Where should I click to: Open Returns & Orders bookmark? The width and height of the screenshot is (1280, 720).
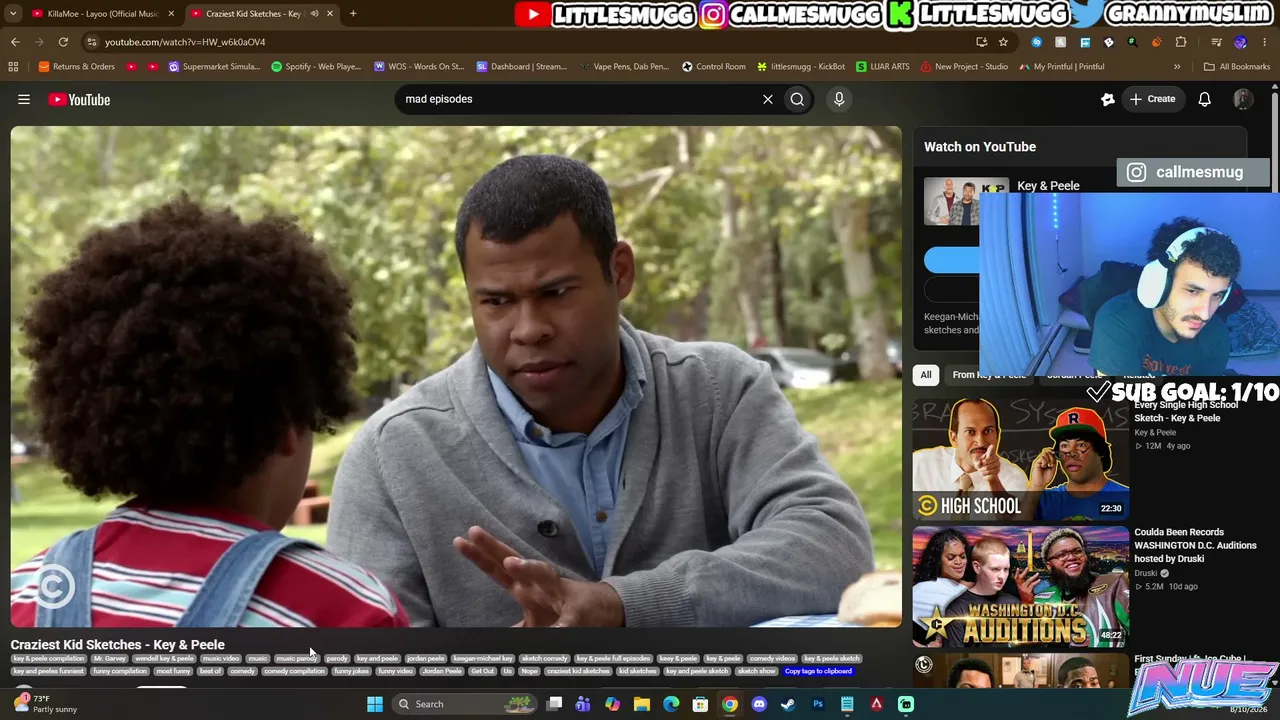[76, 67]
